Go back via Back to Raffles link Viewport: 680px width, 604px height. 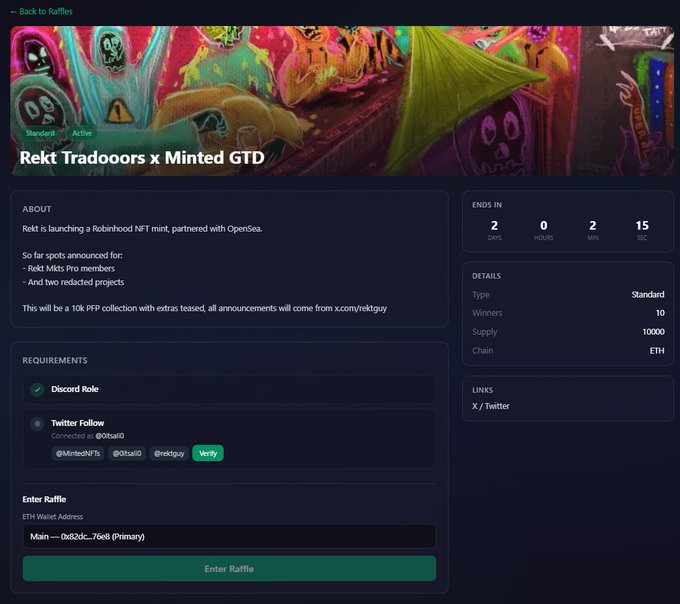41,12
